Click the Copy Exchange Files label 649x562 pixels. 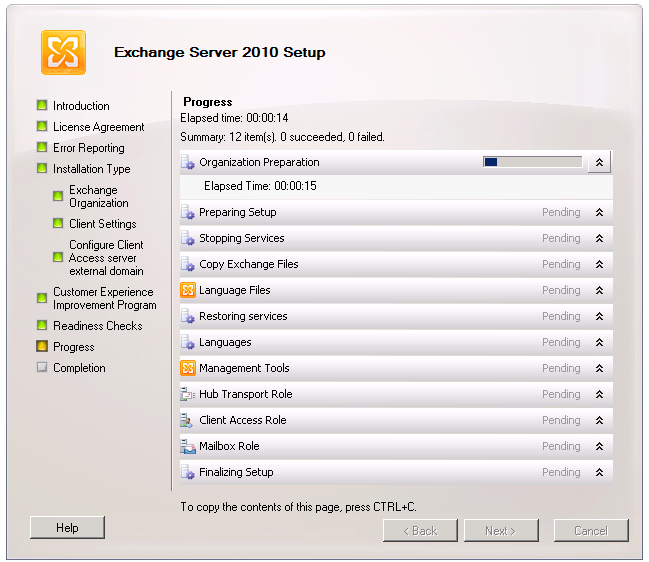[x=249, y=264]
